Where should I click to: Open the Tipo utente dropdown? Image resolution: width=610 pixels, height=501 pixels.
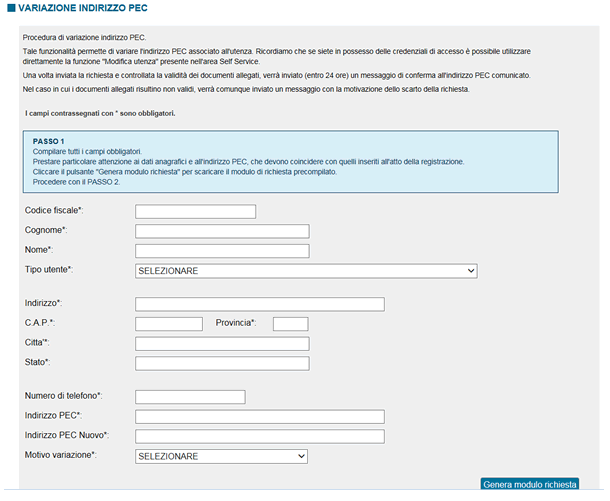click(x=306, y=271)
